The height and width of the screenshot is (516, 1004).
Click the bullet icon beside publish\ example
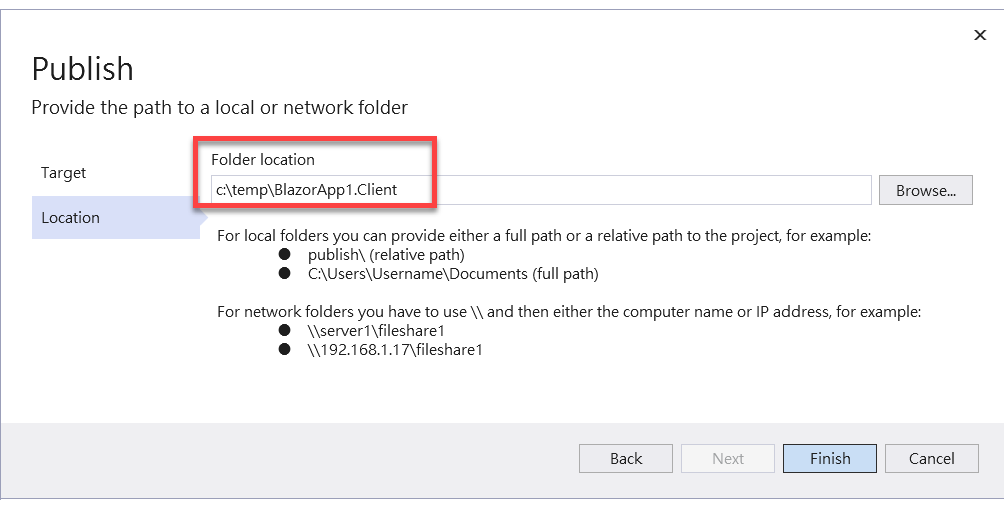point(284,254)
